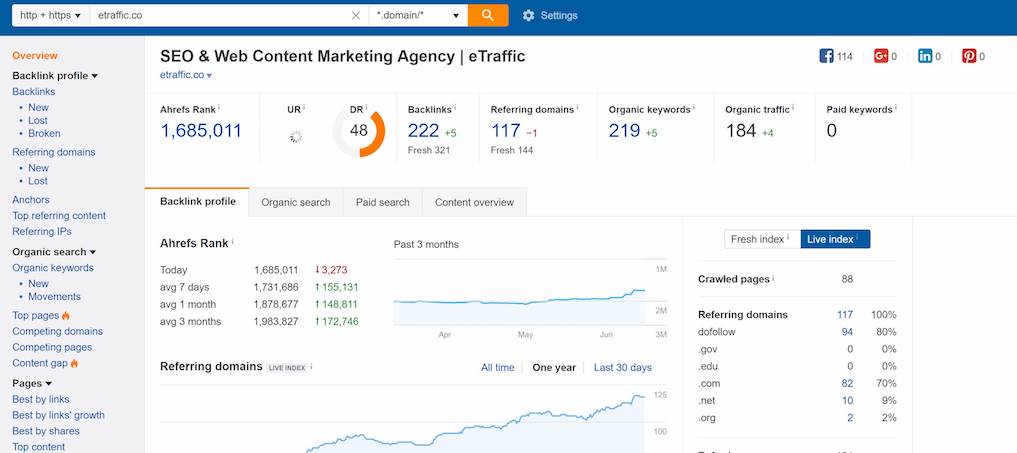
Task: Click the info icon beside LIVE INDEX badge
Action: pyautogui.click(x=311, y=367)
